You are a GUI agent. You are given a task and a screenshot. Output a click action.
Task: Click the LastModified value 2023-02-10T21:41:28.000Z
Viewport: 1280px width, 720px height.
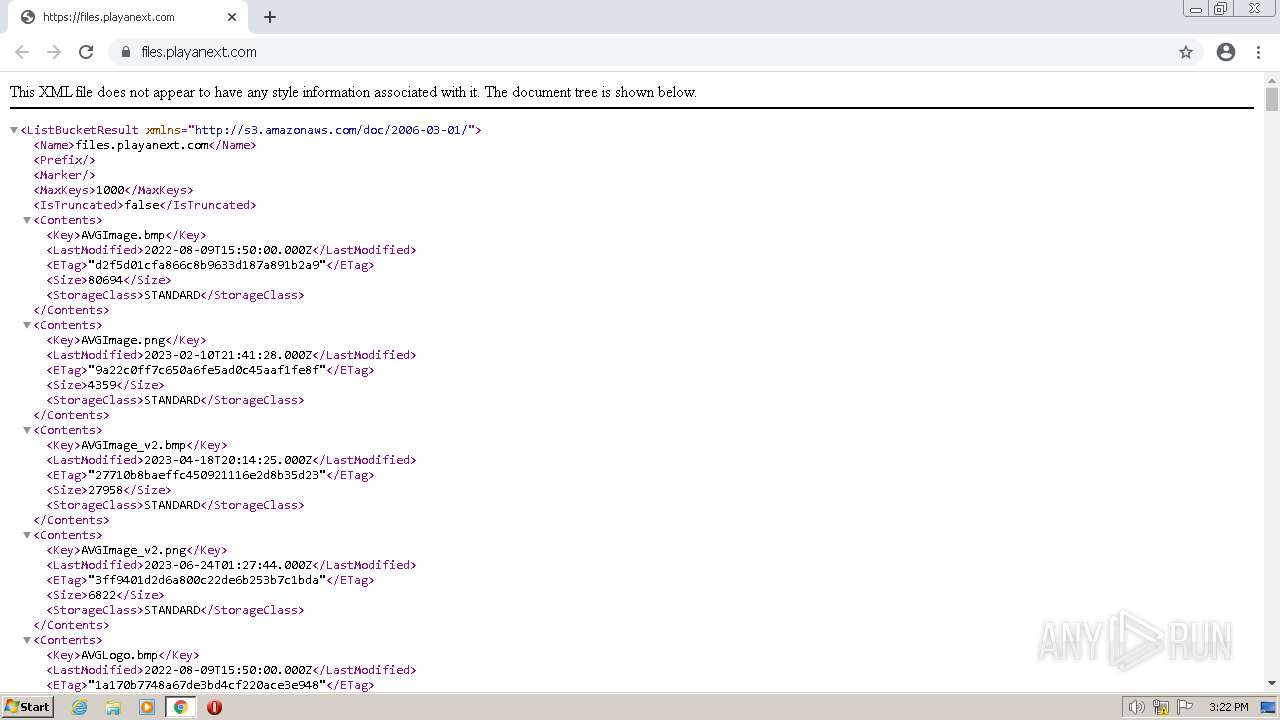click(x=229, y=355)
